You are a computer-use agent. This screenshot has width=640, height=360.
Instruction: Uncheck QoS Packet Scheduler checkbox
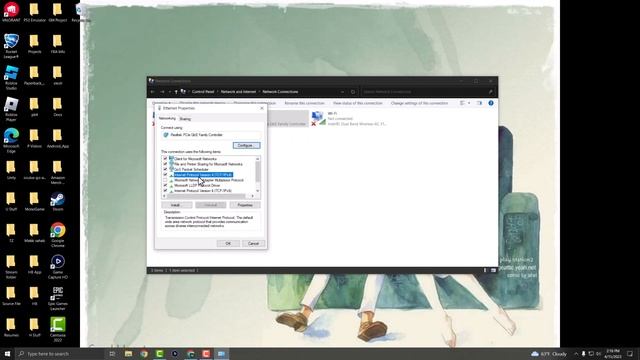(165, 169)
